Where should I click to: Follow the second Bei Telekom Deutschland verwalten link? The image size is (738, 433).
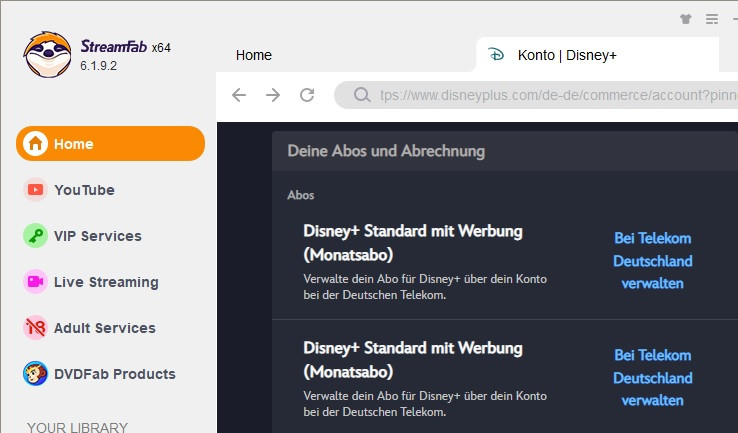pyautogui.click(x=652, y=378)
